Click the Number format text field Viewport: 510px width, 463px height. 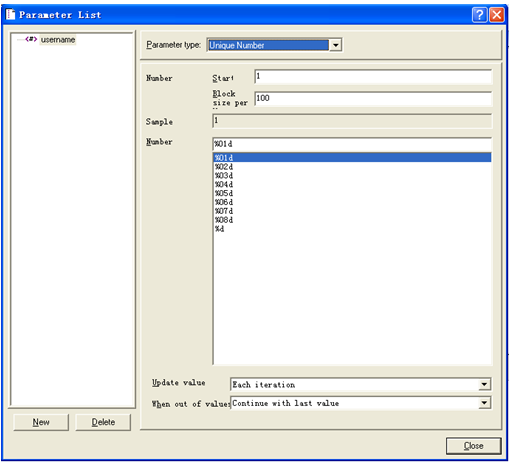(x=352, y=144)
